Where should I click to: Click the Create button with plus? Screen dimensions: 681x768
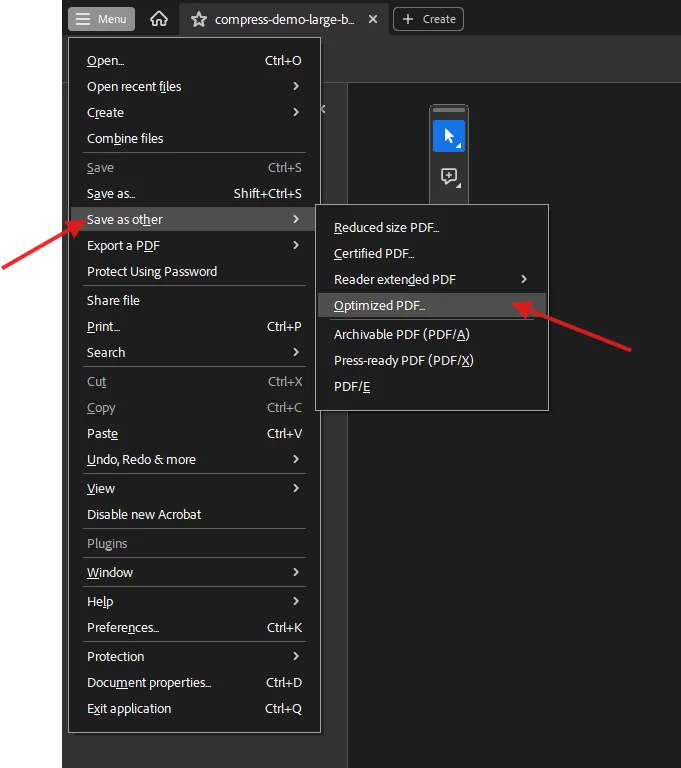428,19
